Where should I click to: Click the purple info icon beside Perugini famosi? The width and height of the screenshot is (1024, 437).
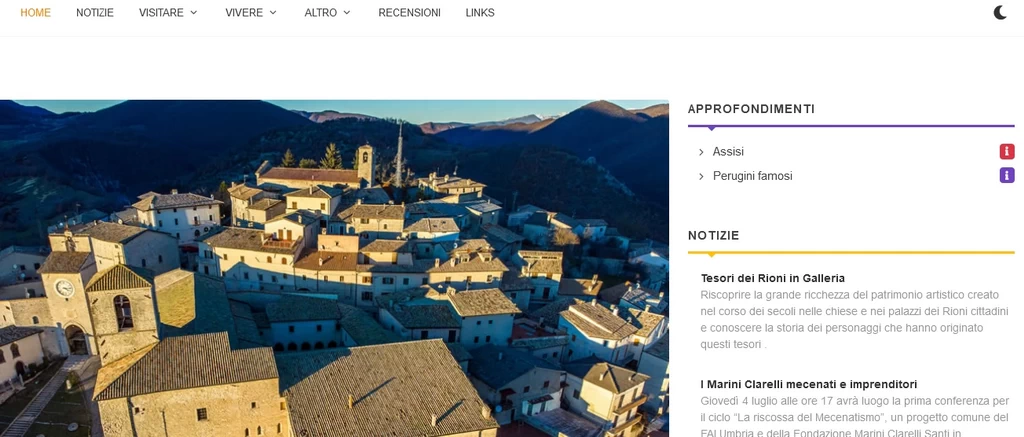(x=1007, y=175)
